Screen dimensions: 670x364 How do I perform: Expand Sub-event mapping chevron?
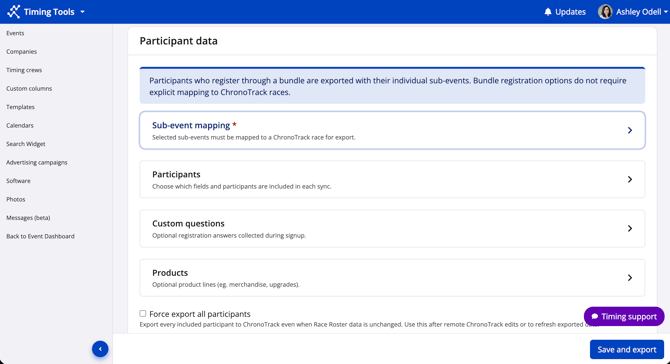pyautogui.click(x=629, y=130)
